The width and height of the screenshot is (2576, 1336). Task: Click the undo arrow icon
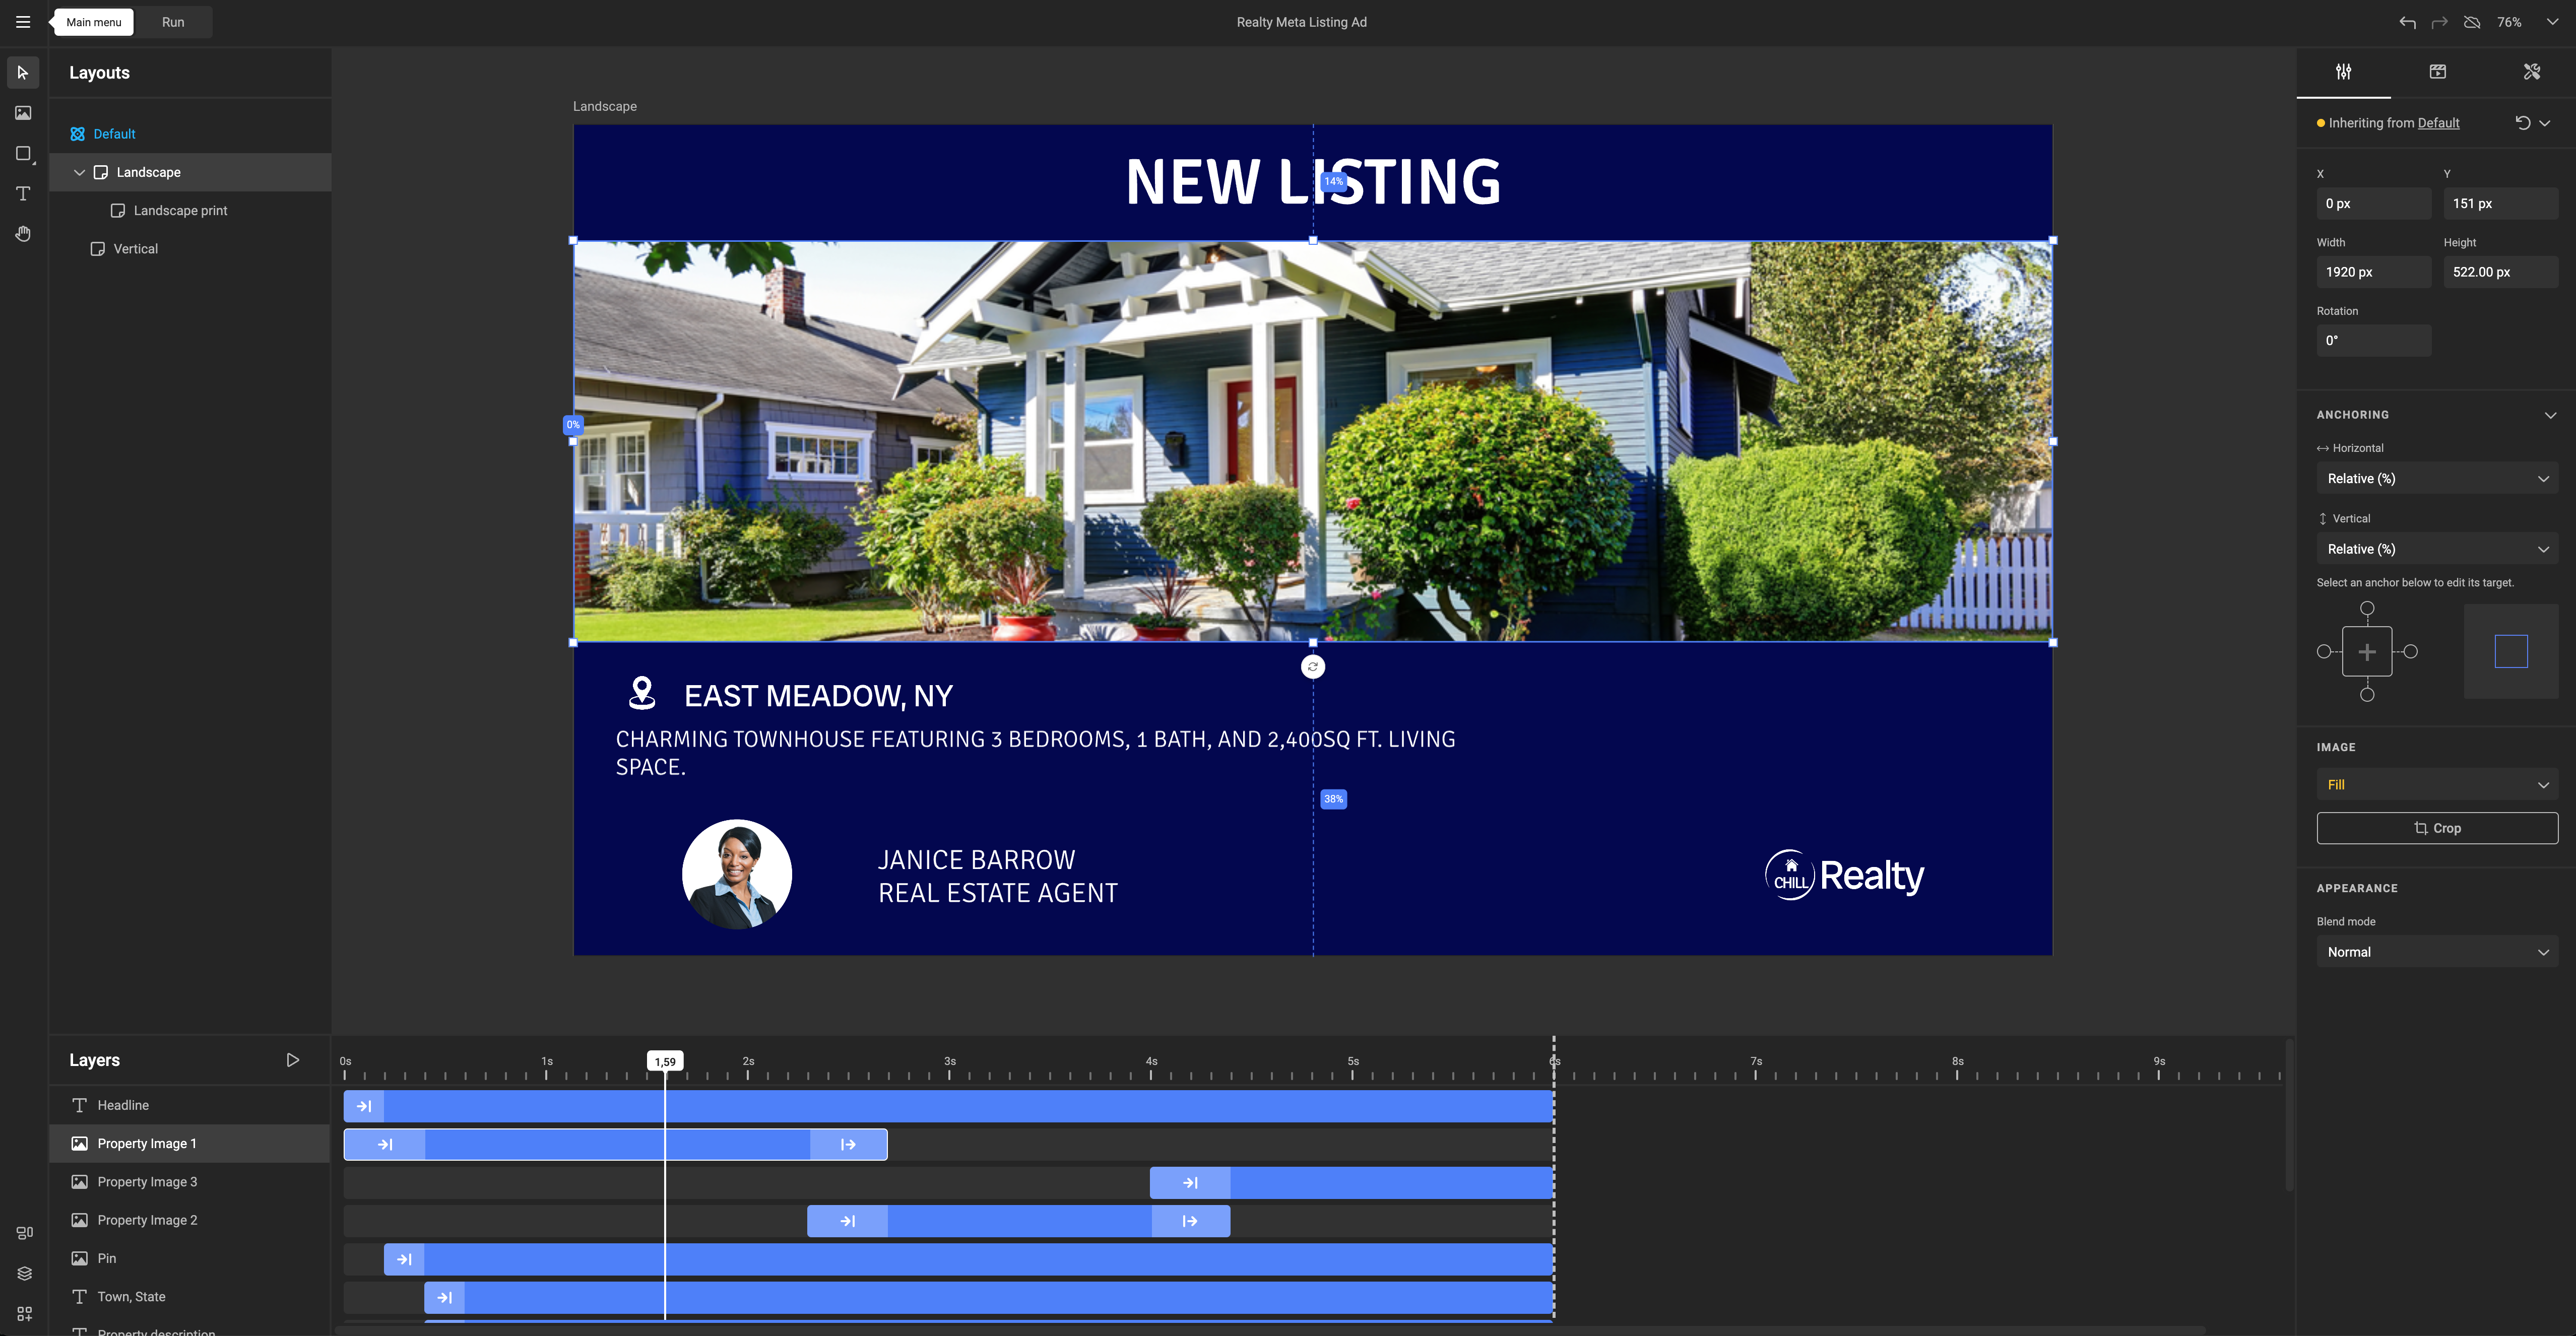[2407, 22]
